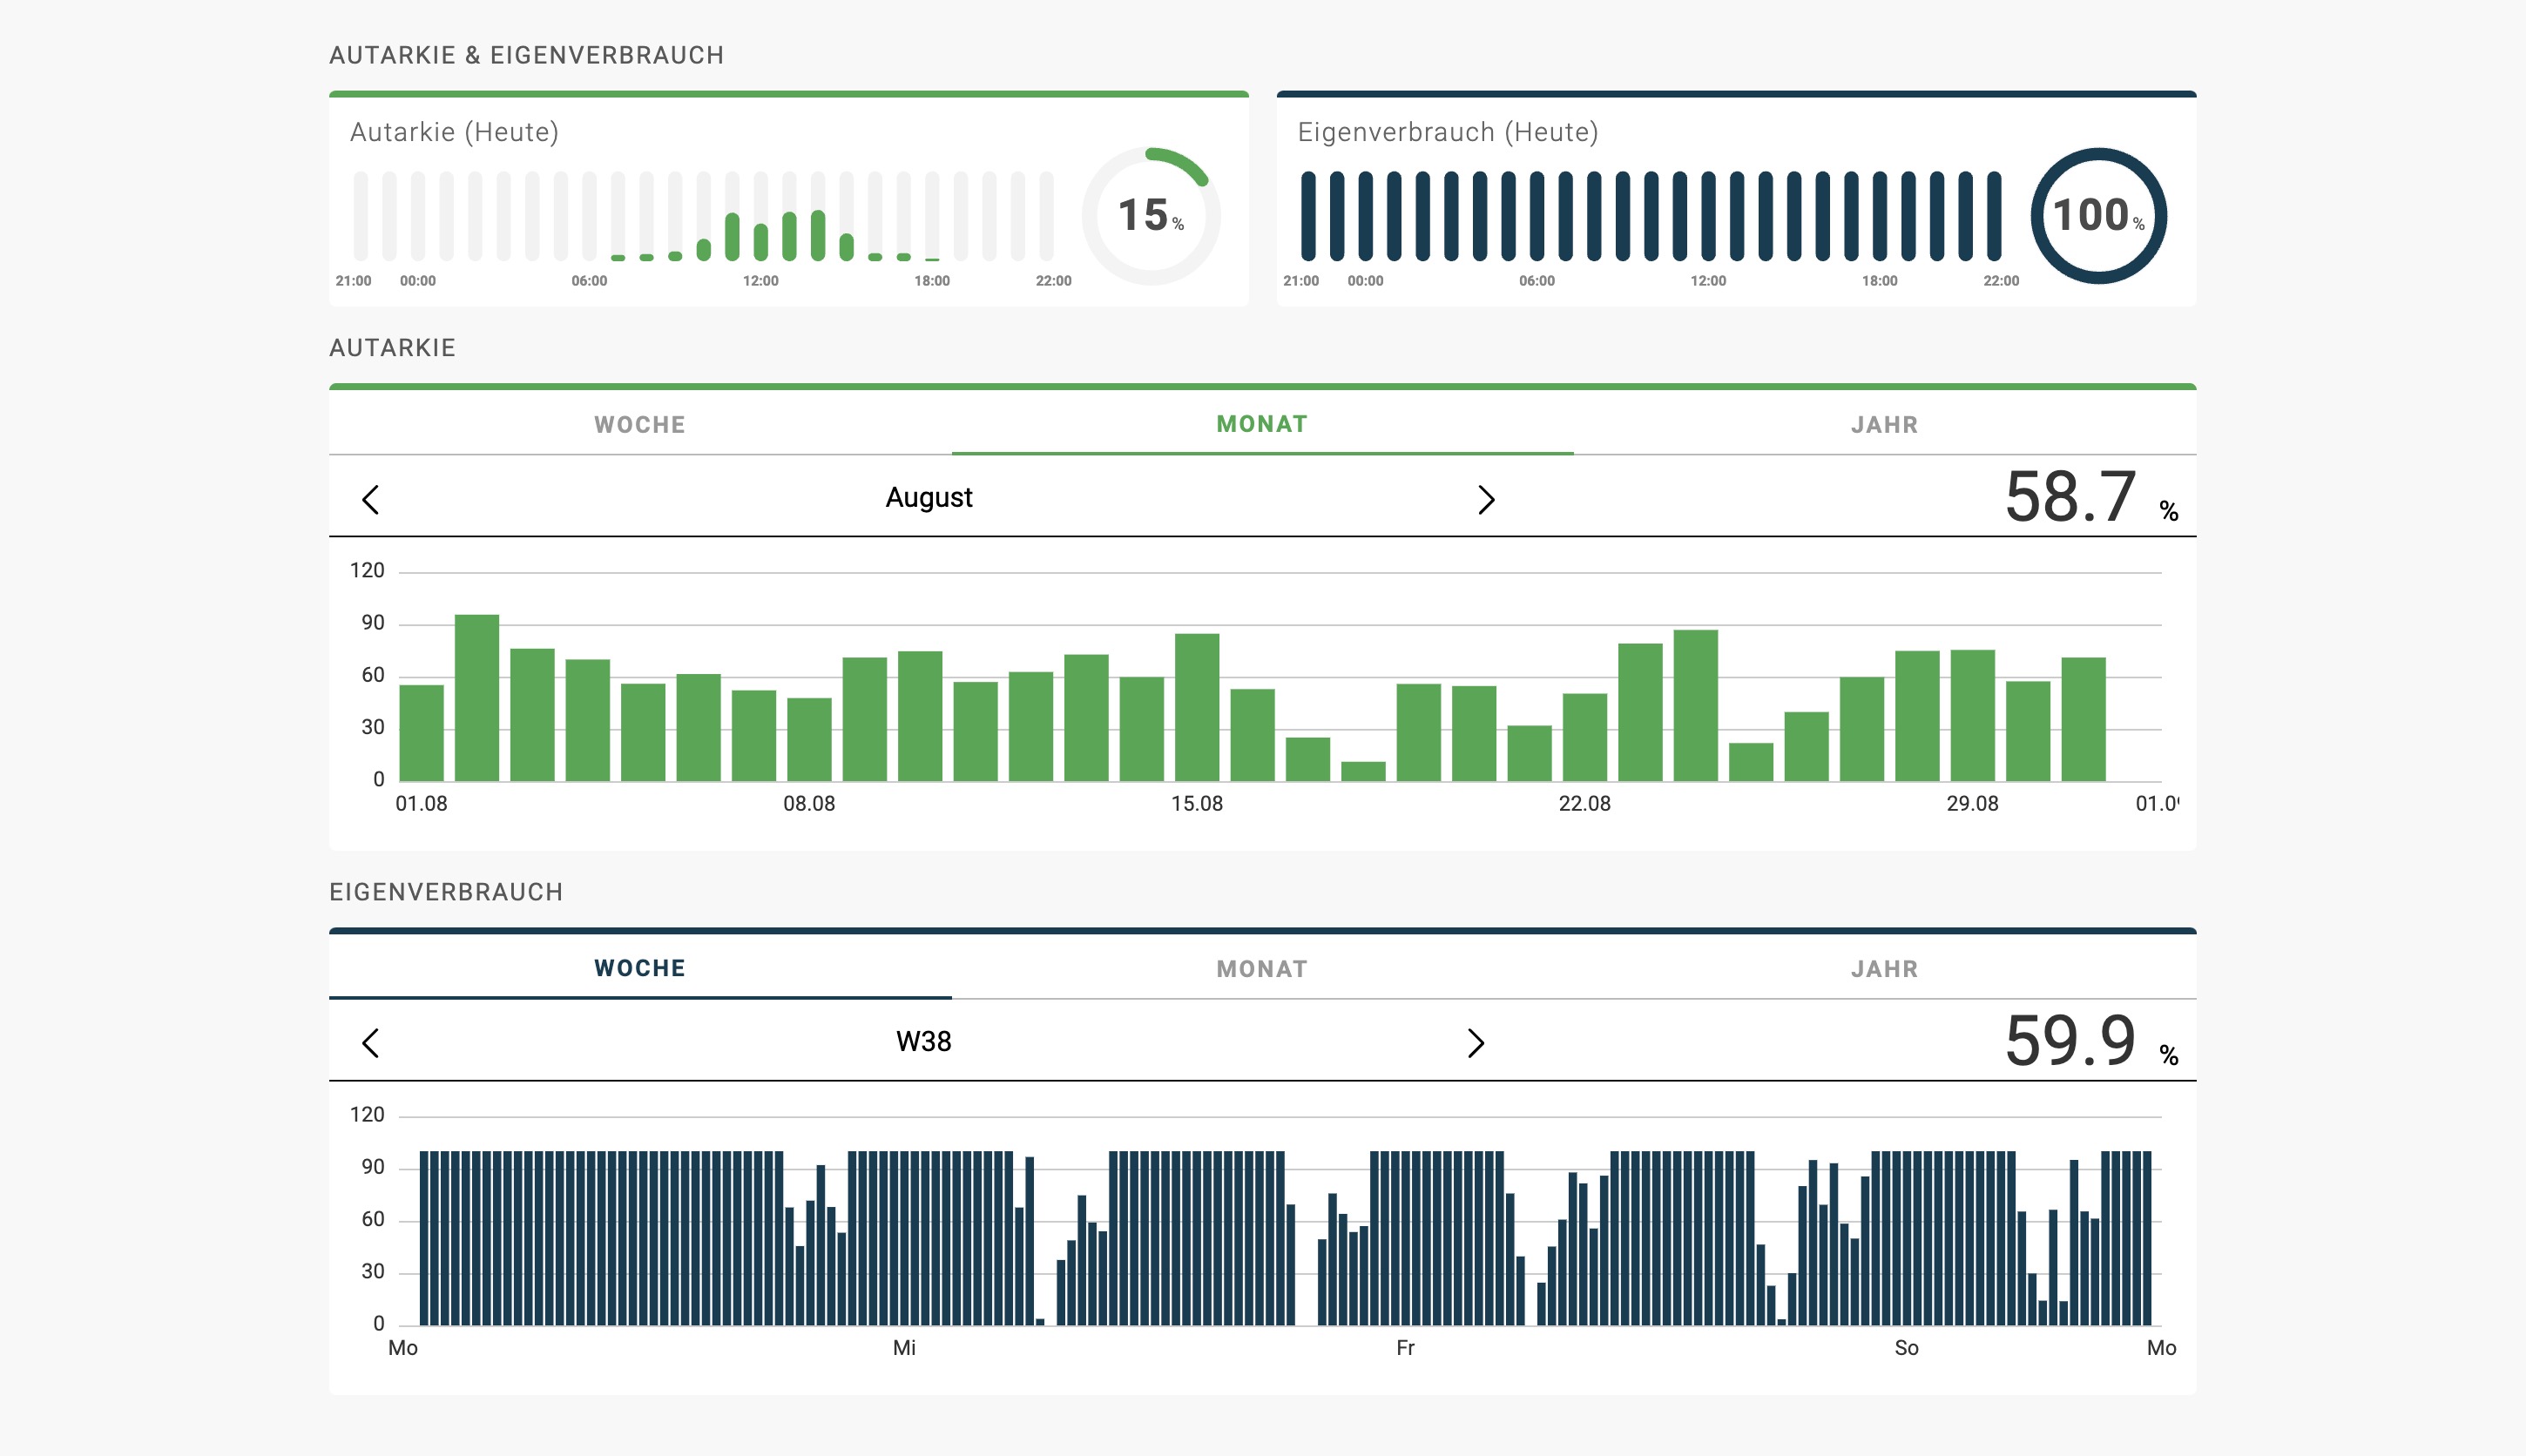Open Jahr tab in Eigenverbrauch section
Image resolution: width=2526 pixels, height=1456 pixels.
[1884, 969]
